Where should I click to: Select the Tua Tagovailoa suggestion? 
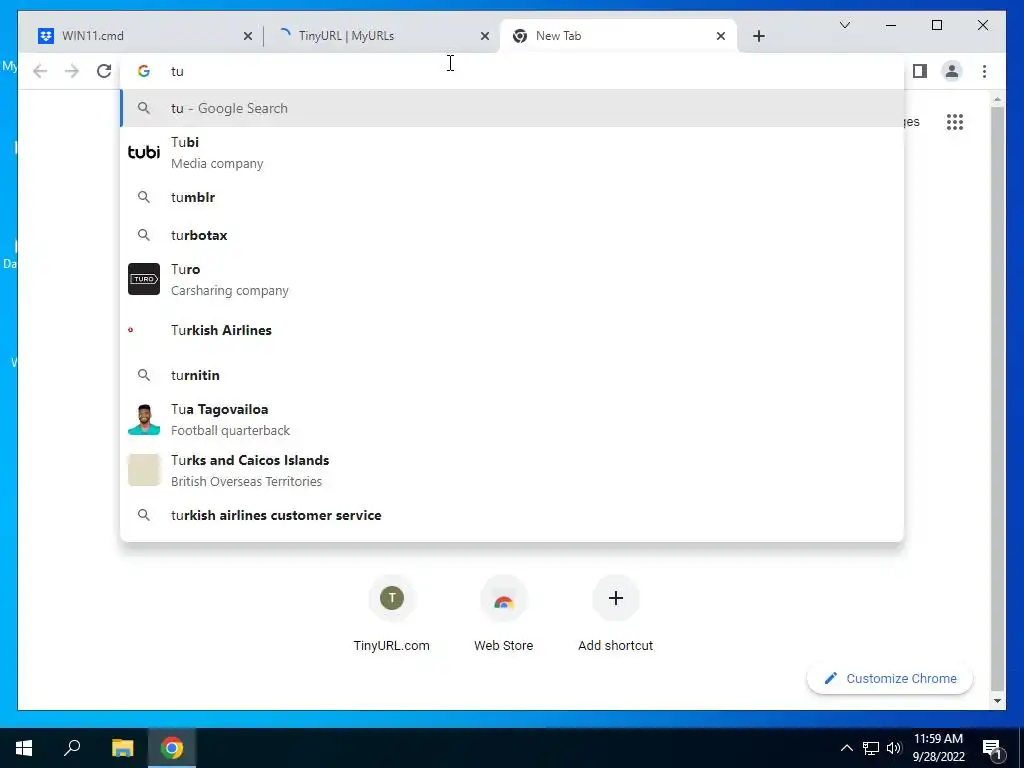pyautogui.click(x=513, y=419)
